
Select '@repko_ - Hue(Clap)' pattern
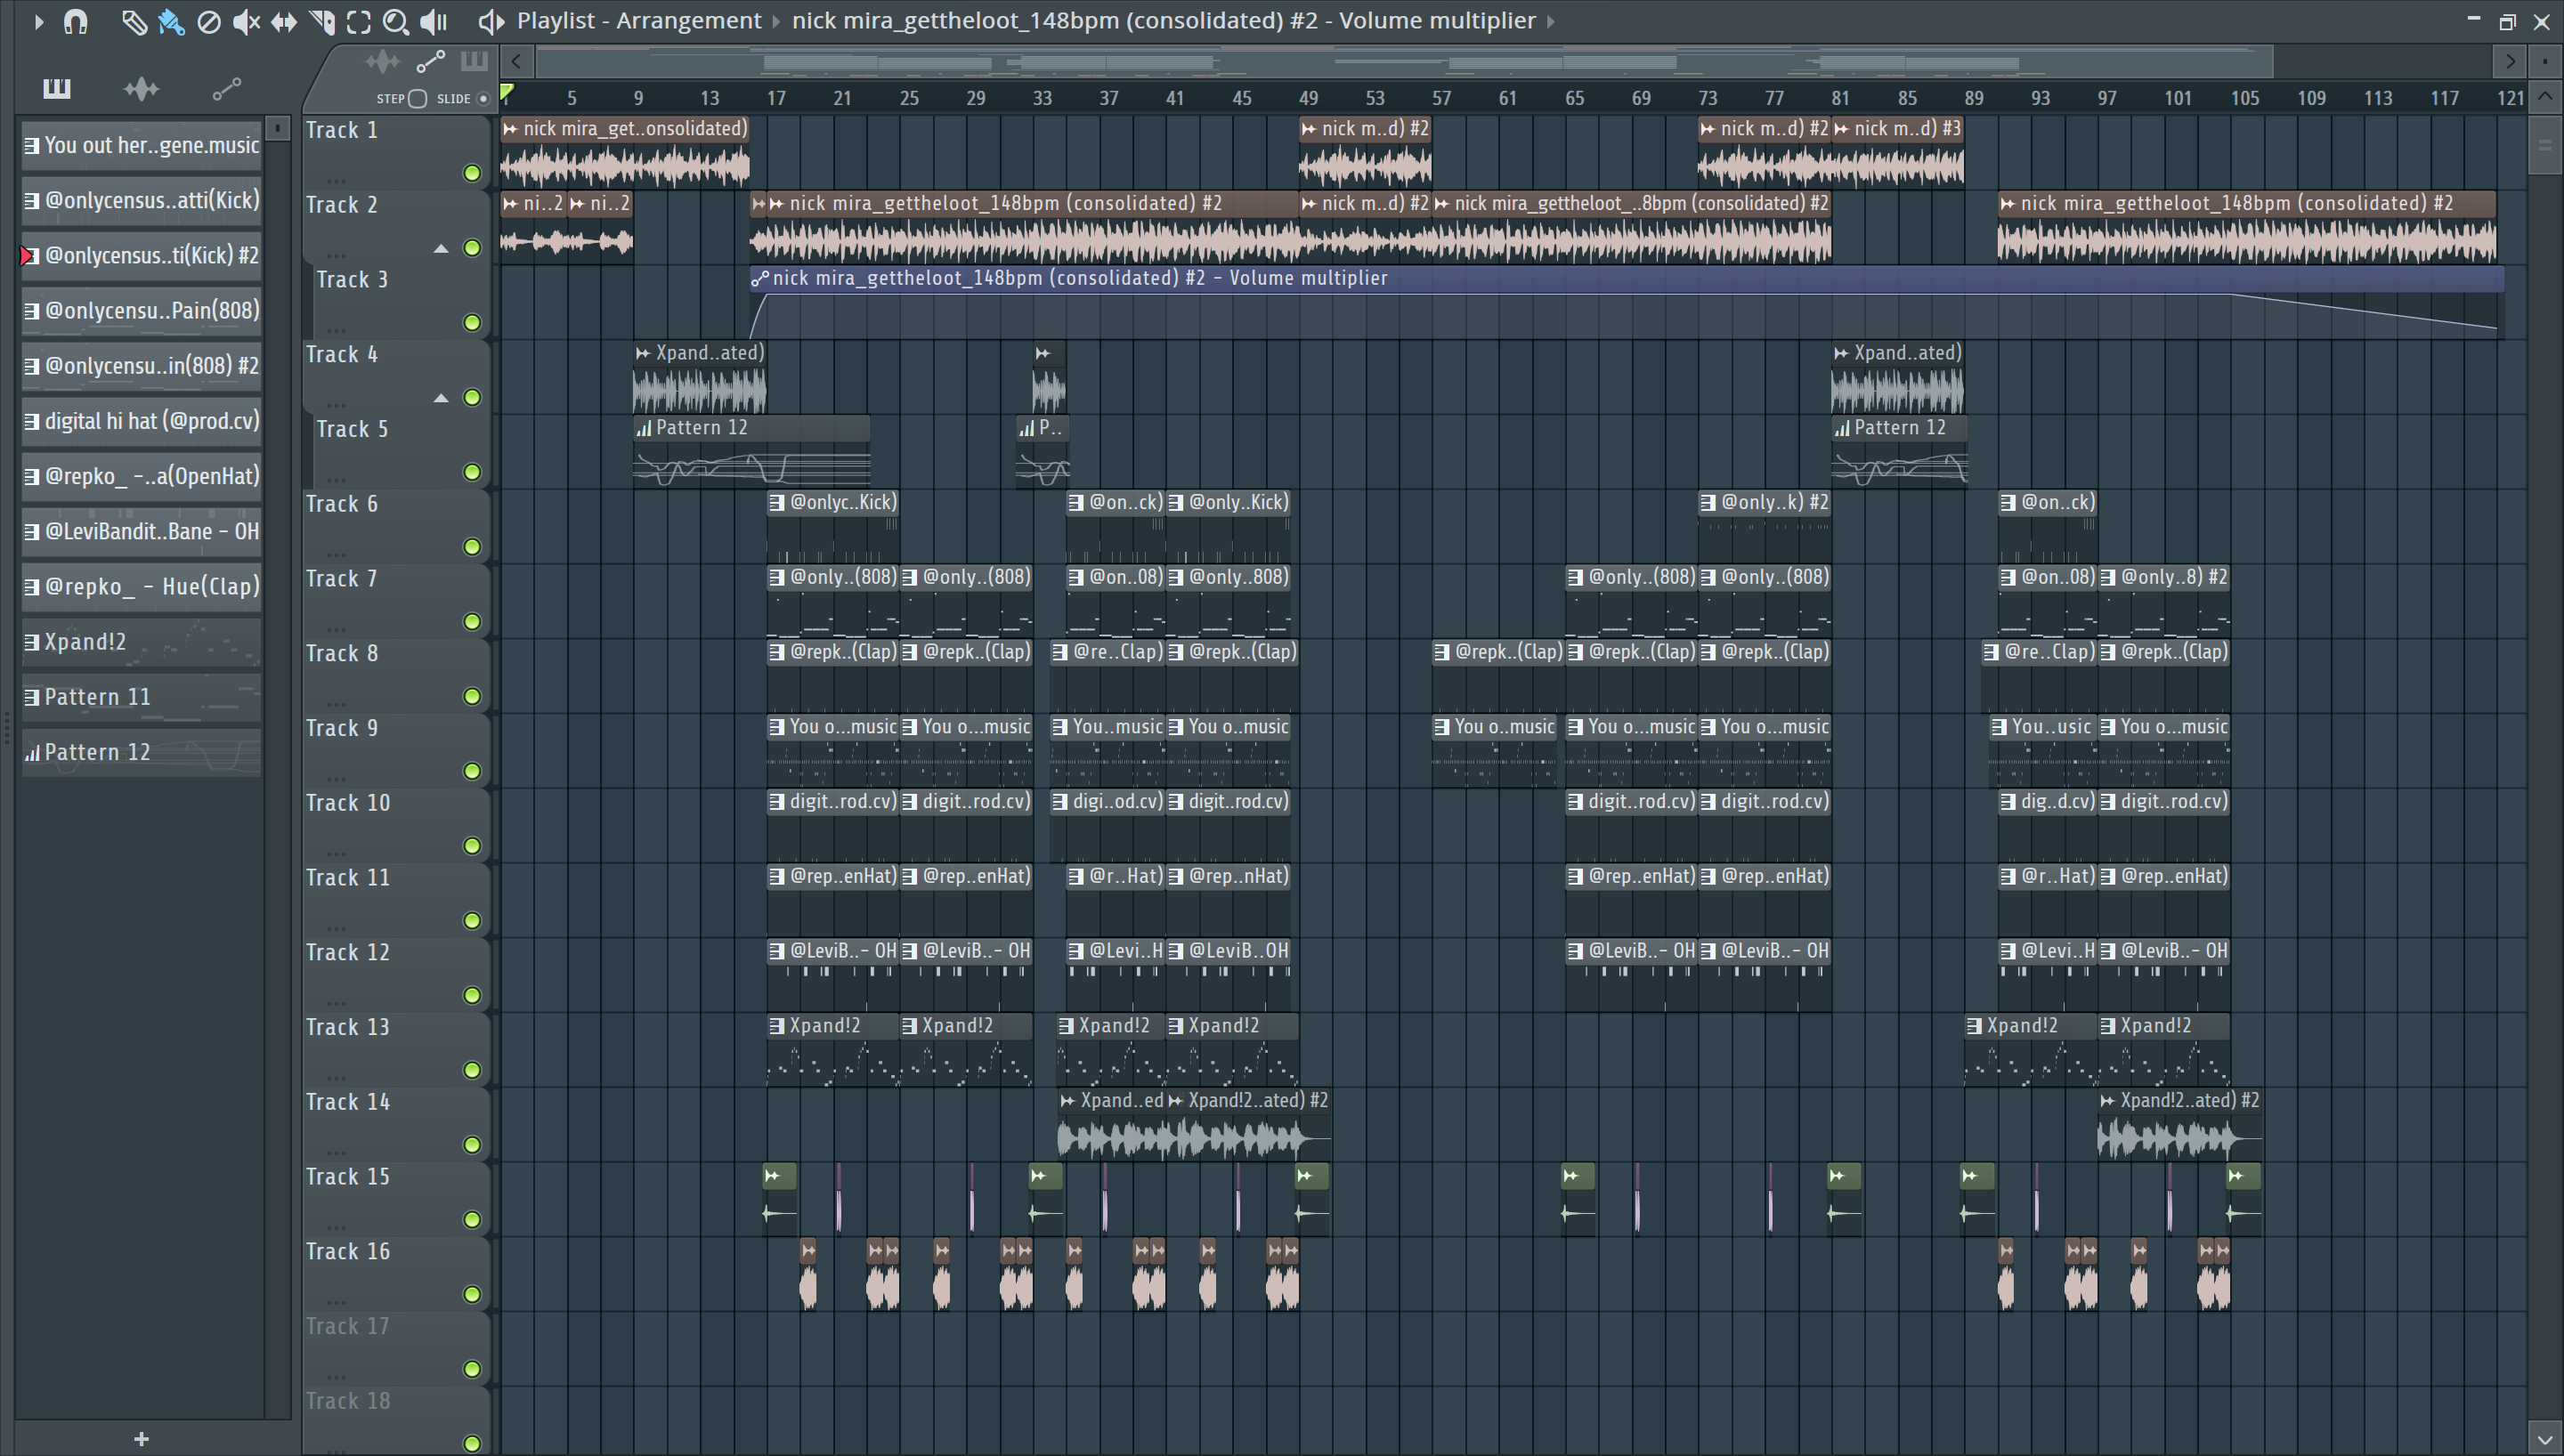(141, 587)
